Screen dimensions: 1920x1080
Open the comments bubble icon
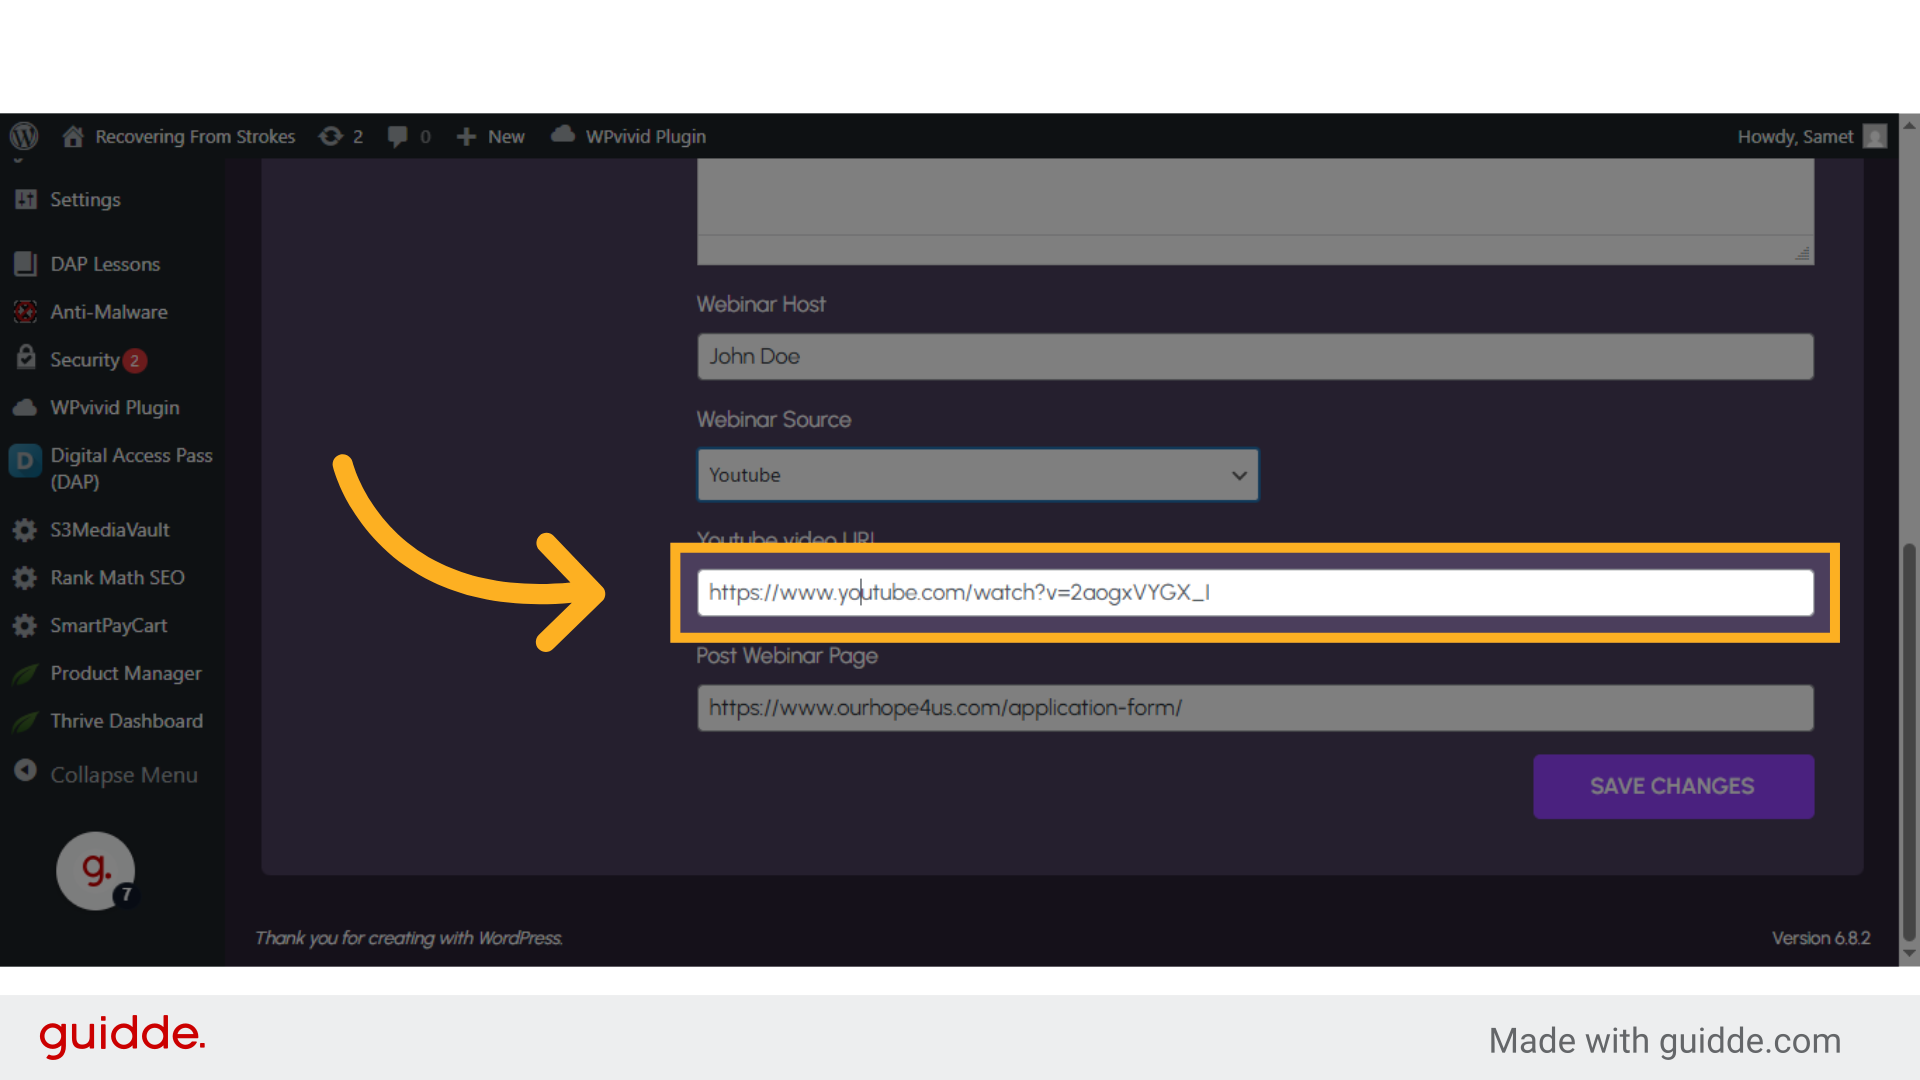[x=397, y=136]
